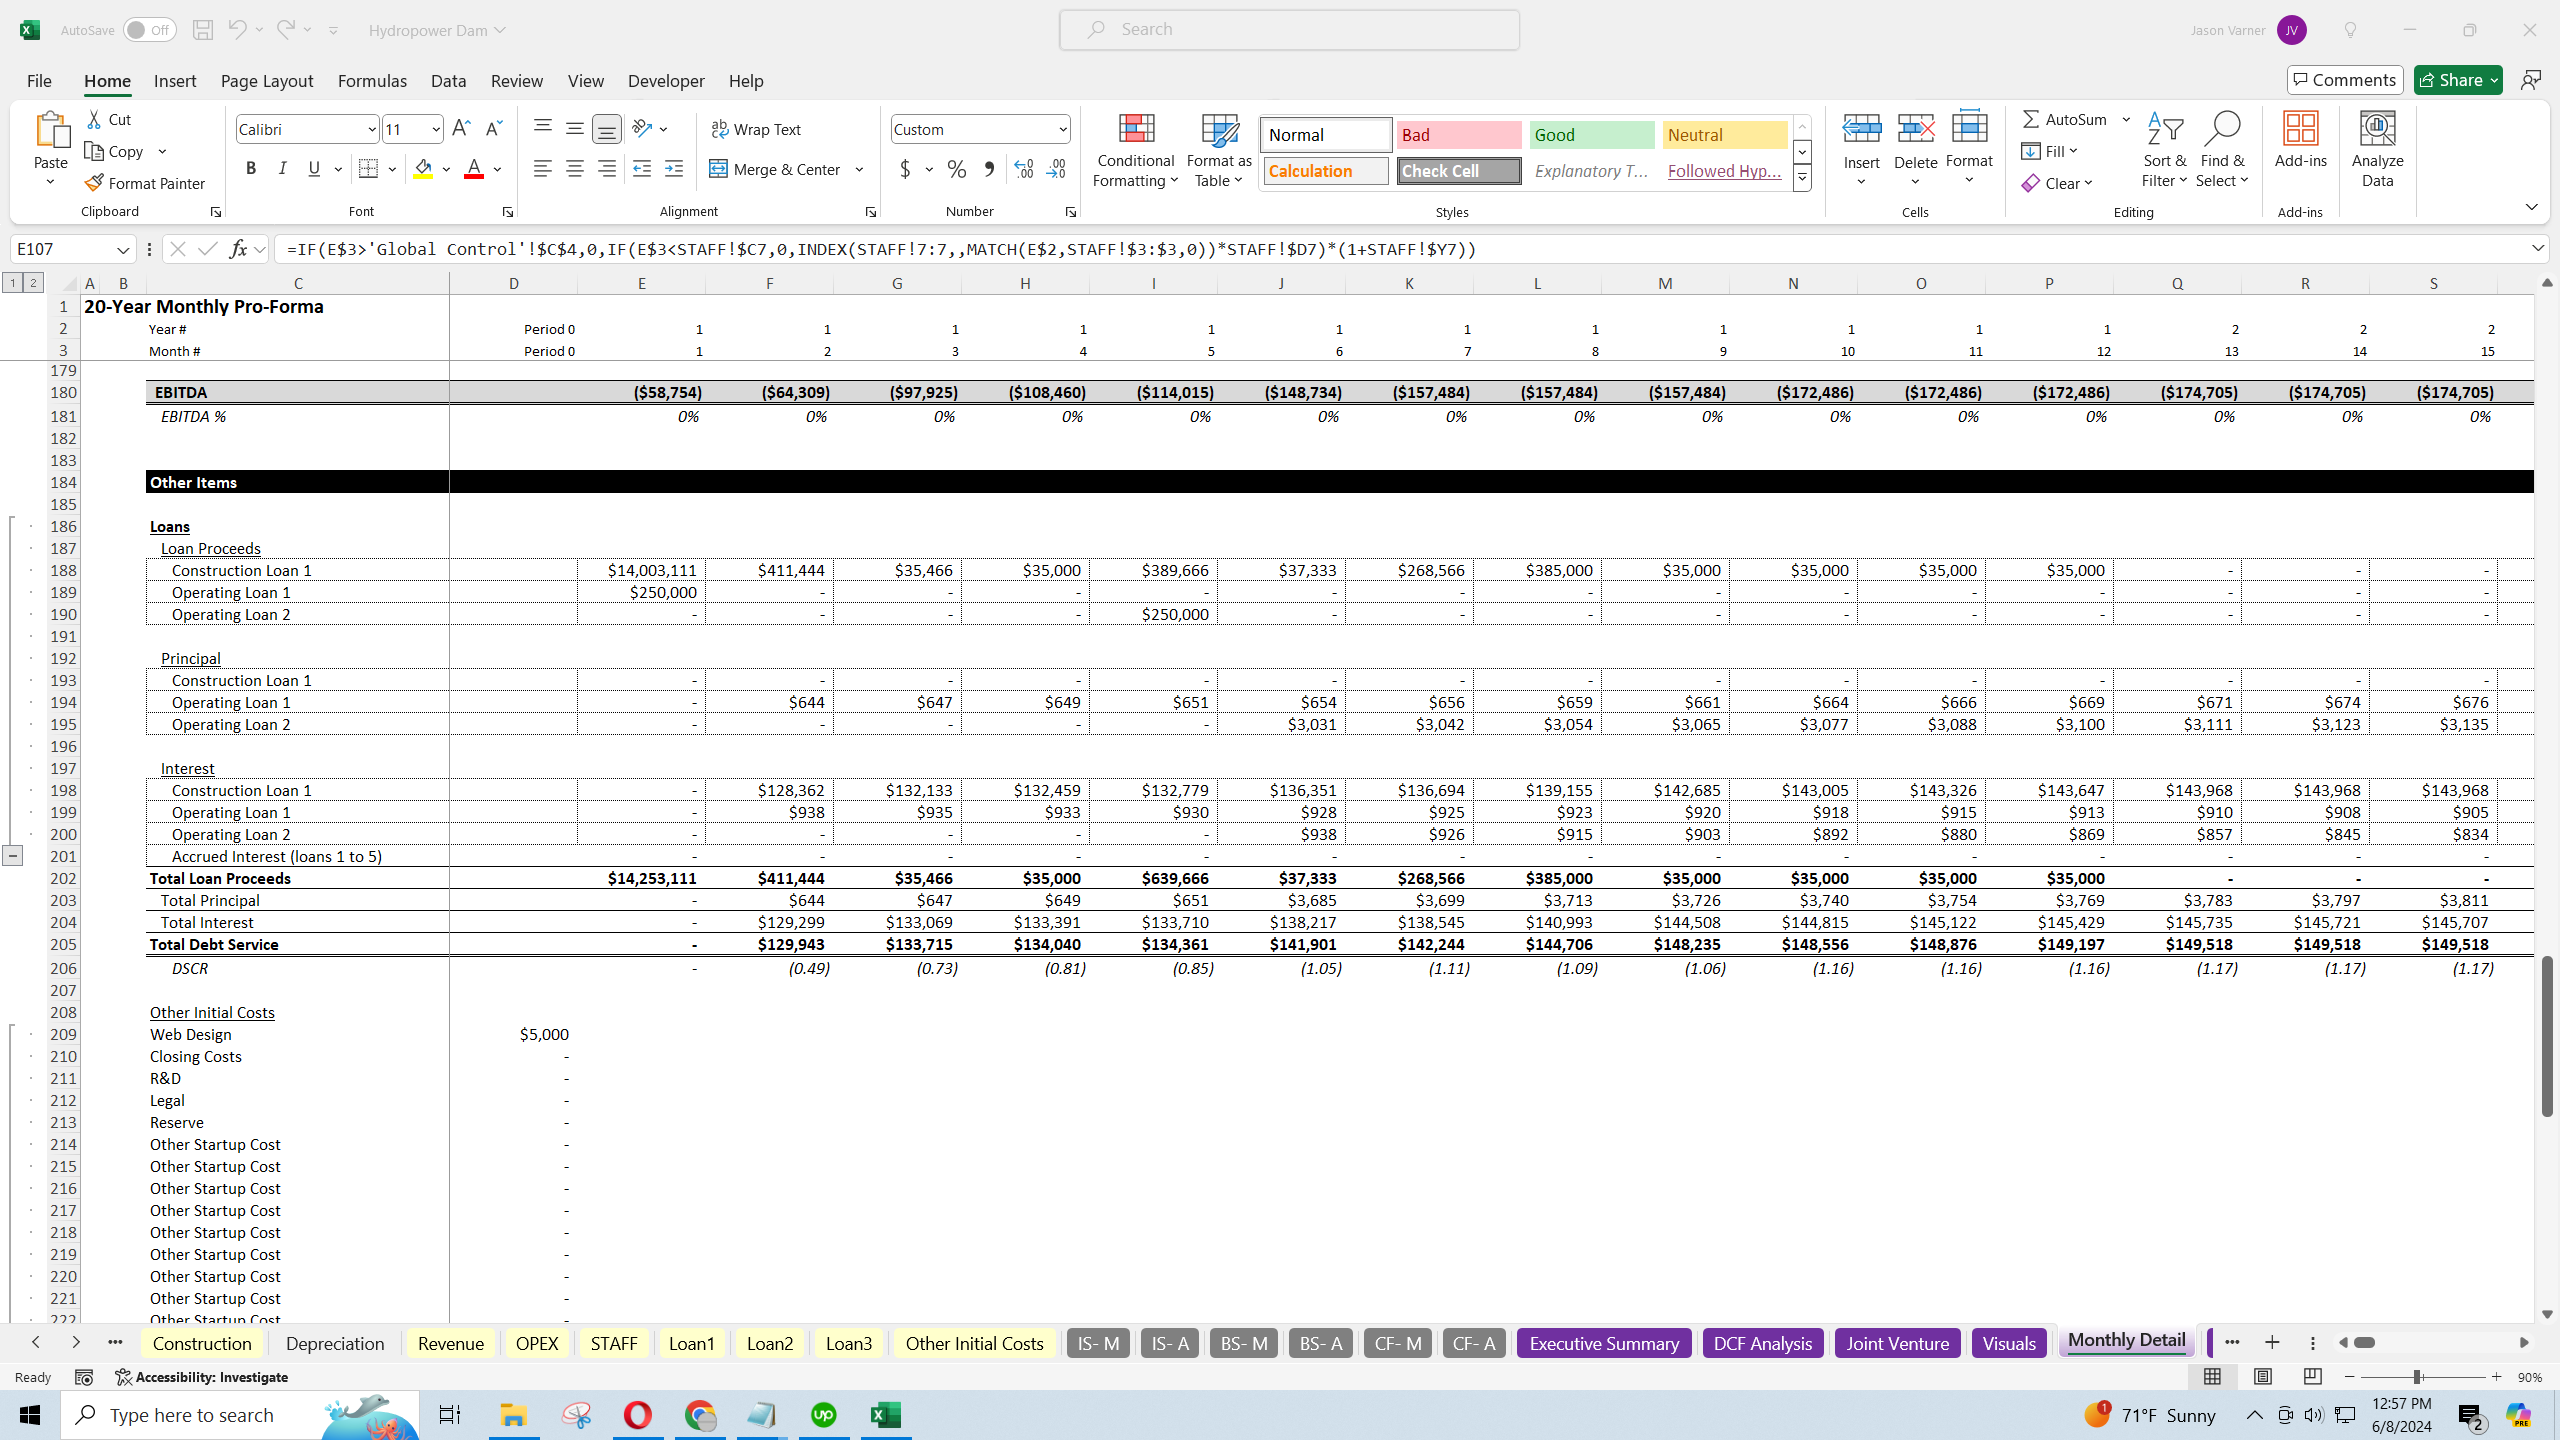Click the Insert Function fx icon

pyautogui.click(x=238, y=249)
